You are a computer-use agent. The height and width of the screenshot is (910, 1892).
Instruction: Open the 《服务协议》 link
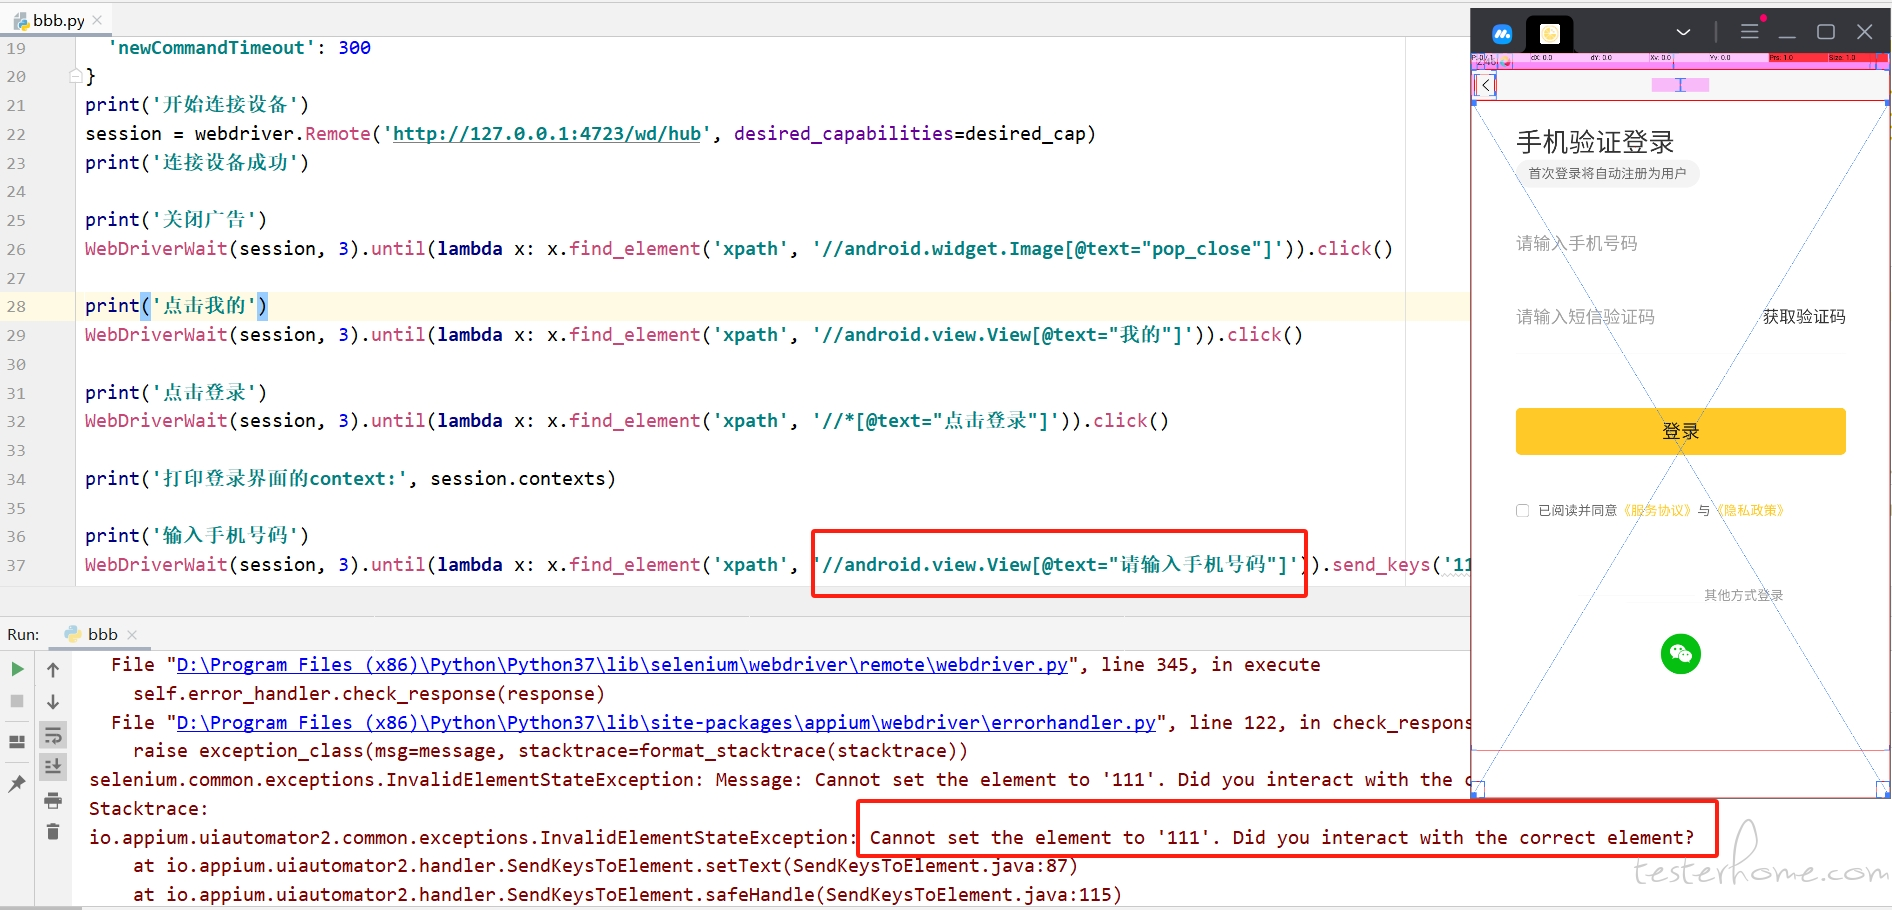[x=1655, y=511]
